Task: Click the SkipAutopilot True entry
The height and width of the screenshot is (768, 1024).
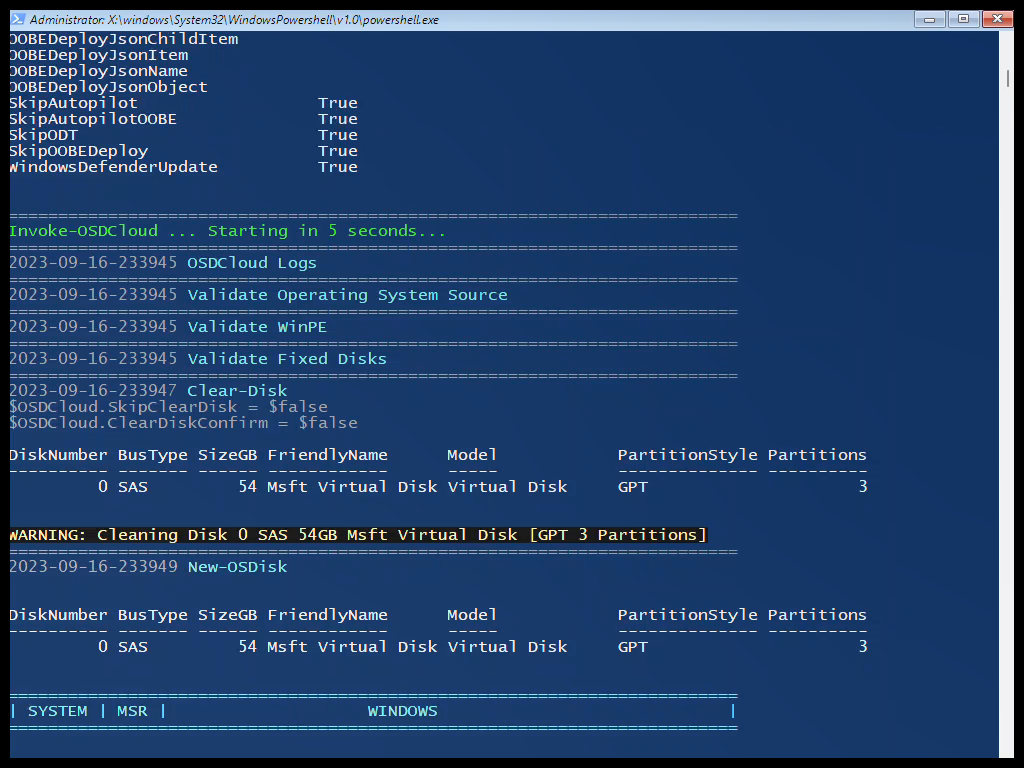Action: [x=73, y=102]
